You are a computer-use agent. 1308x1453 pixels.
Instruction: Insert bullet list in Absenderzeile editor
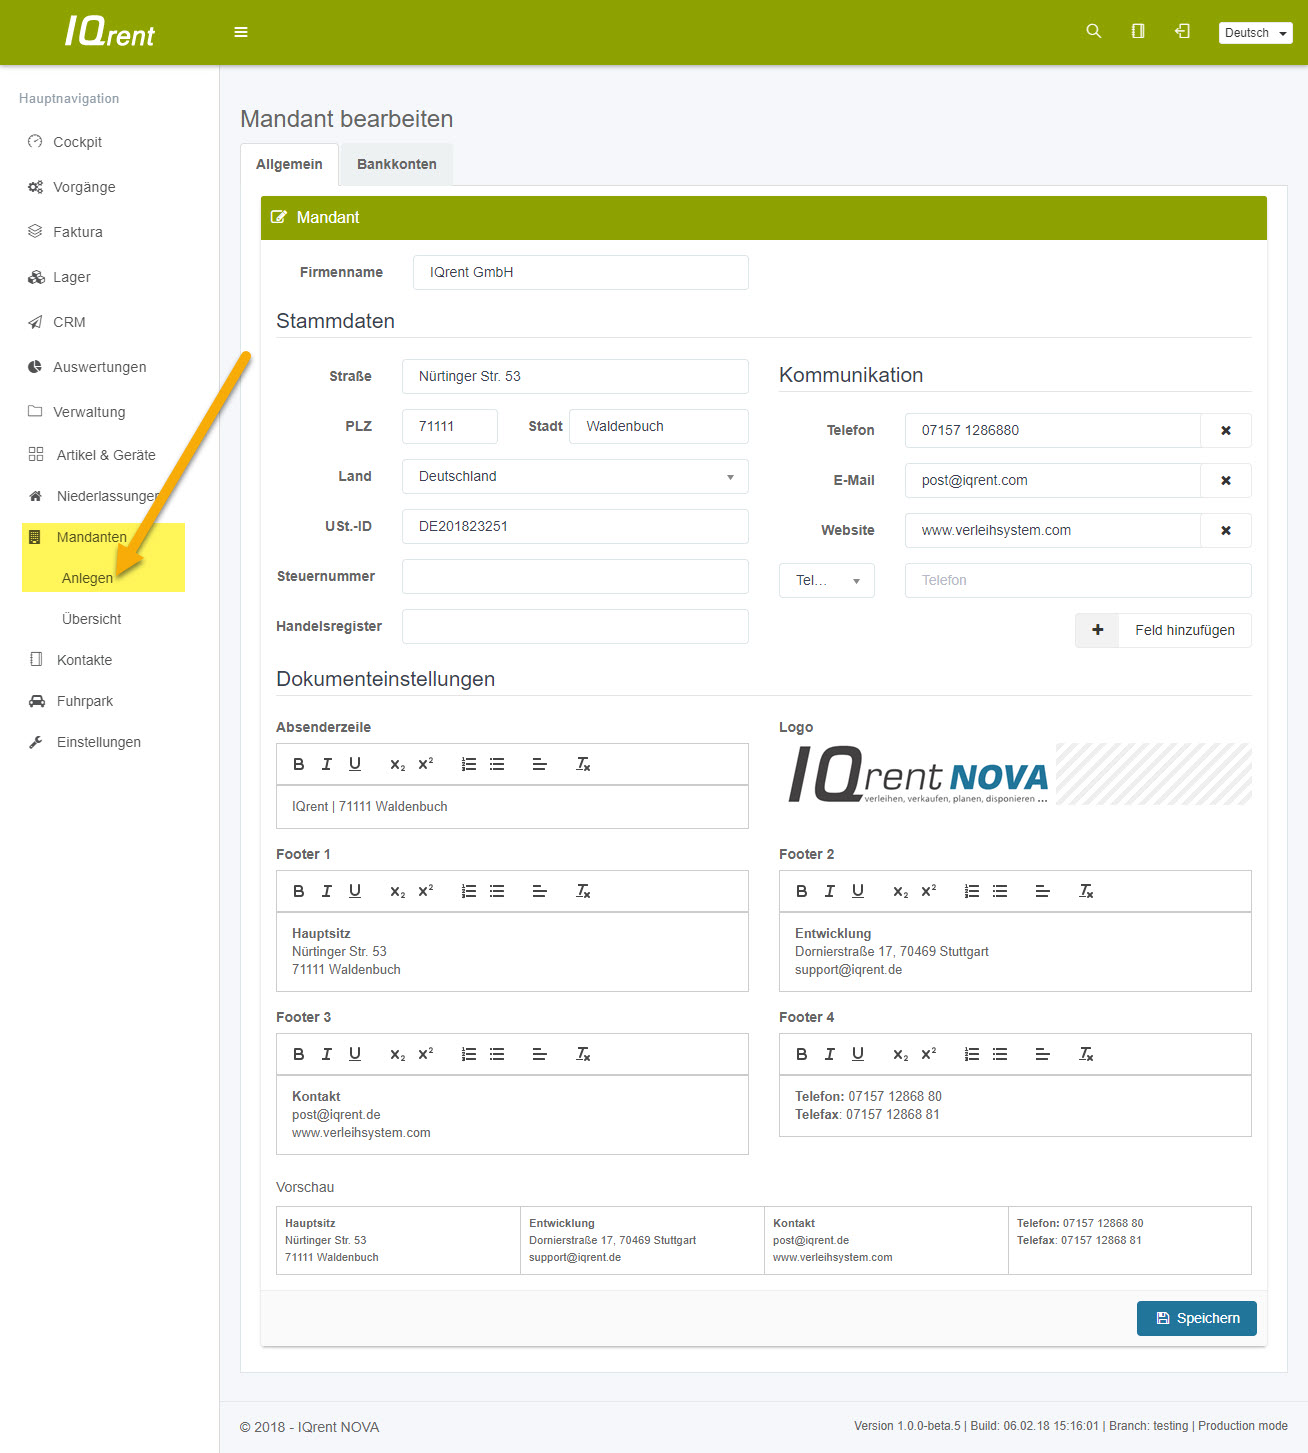pos(497,764)
